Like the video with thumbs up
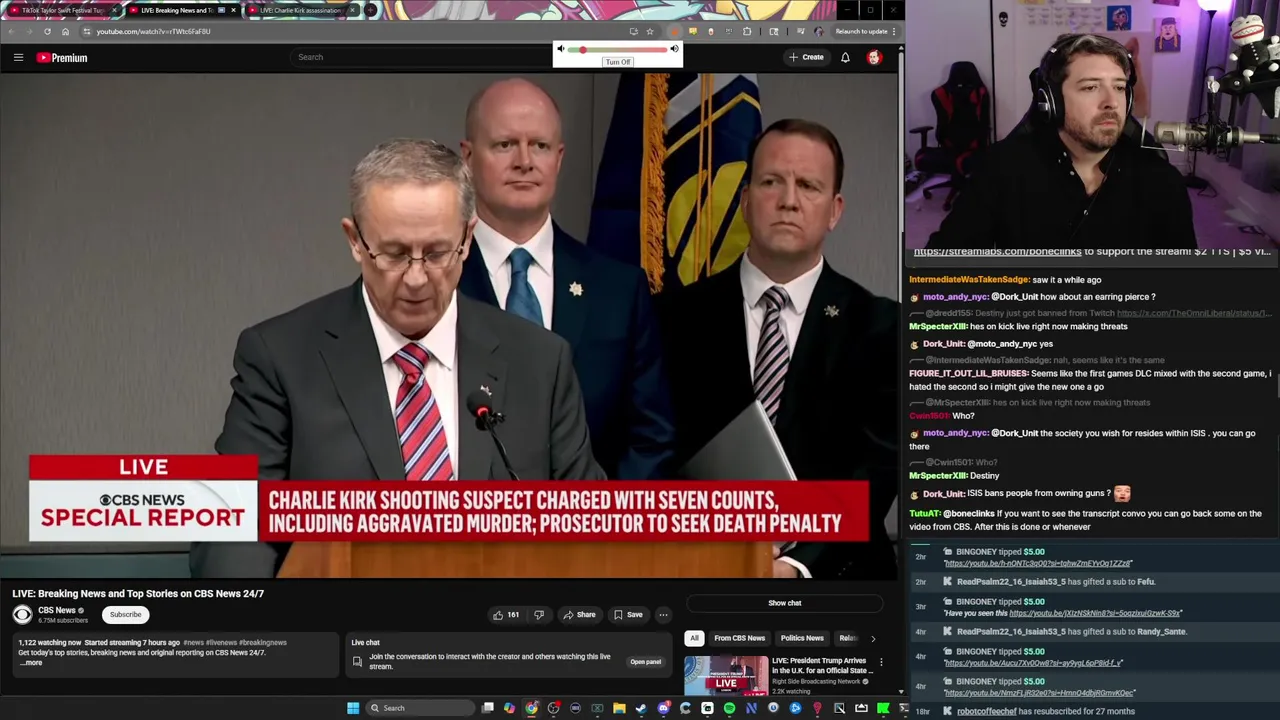This screenshot has height=720, width=1280. coord(505,615)
